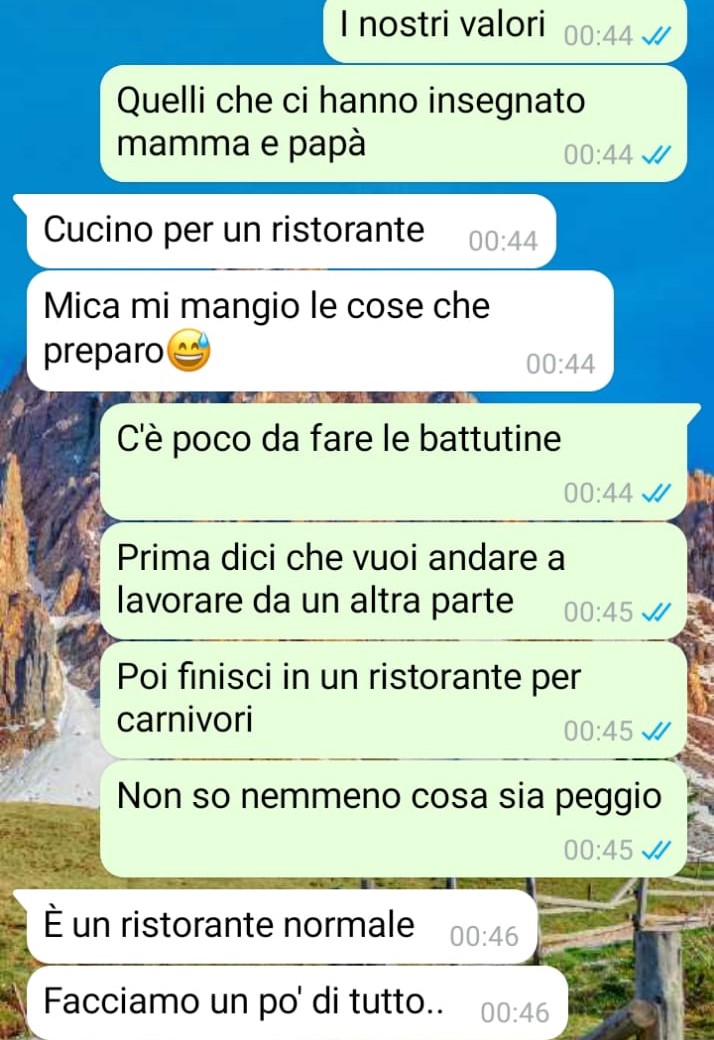Tap the 00:46 timestamp on 'ristorante normale'

click(484, 937)
